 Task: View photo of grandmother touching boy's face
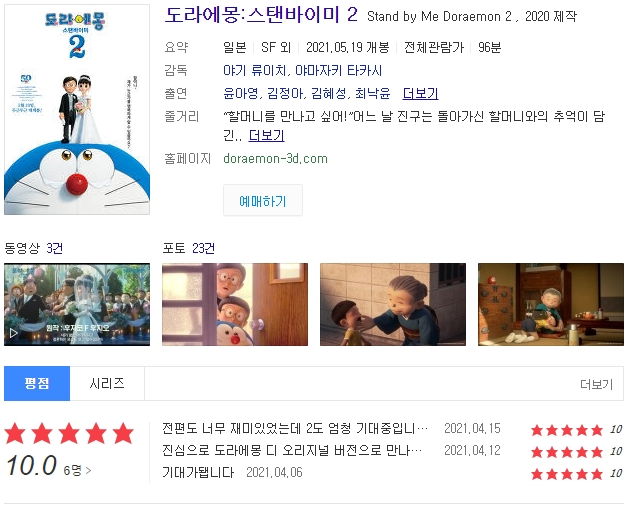click(x=393, y=304)
